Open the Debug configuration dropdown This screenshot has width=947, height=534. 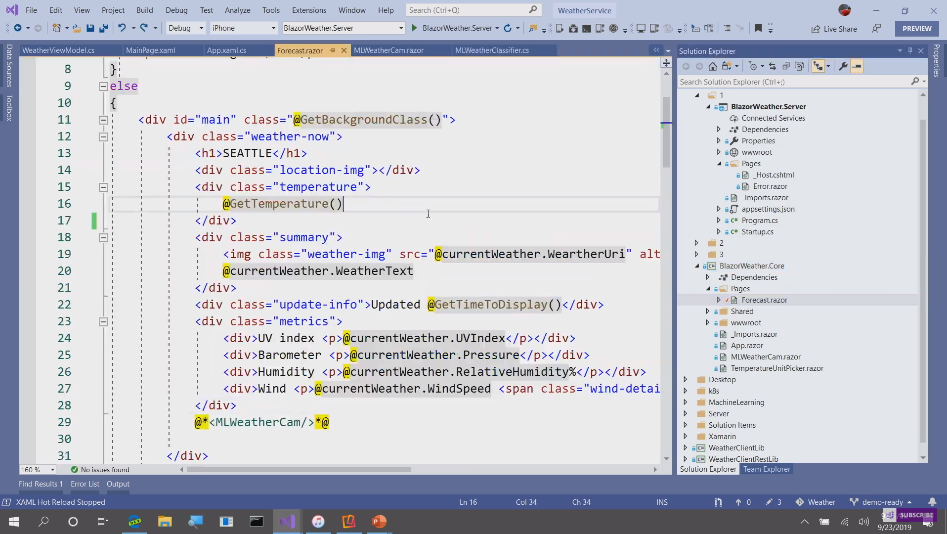tap(185, 28)
